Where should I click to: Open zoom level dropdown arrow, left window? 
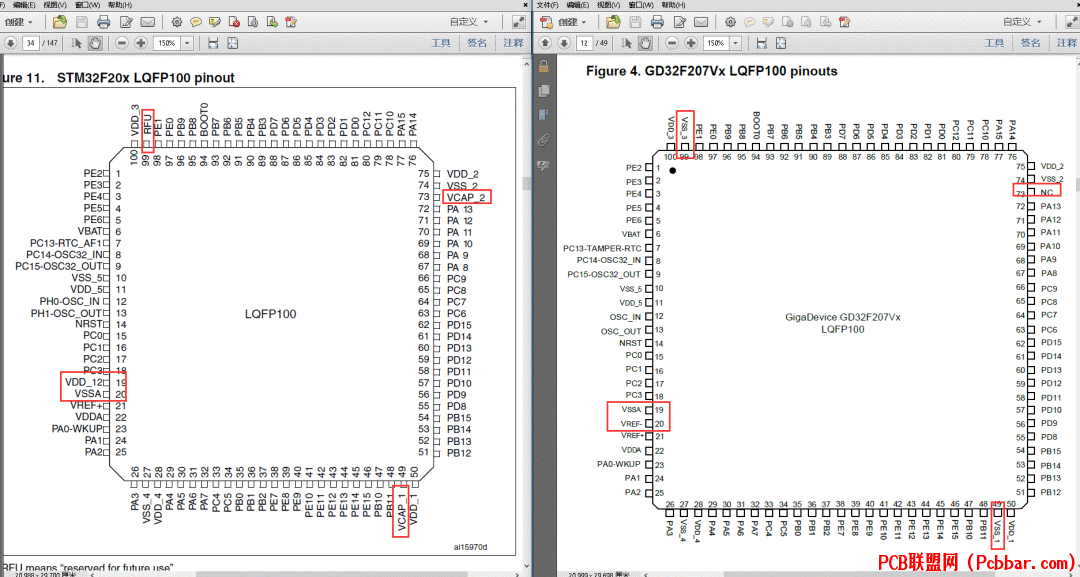click(187, 43)
